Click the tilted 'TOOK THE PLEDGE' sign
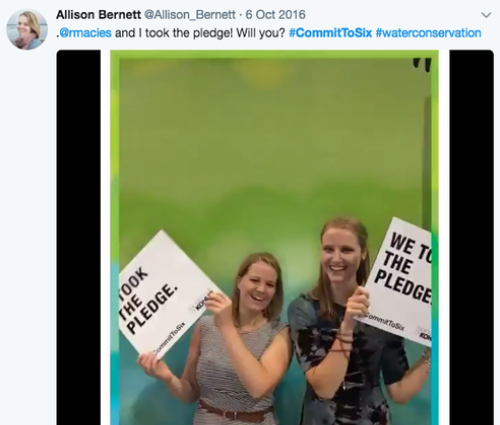The image size is (500, 425). [x=168, y=295]
